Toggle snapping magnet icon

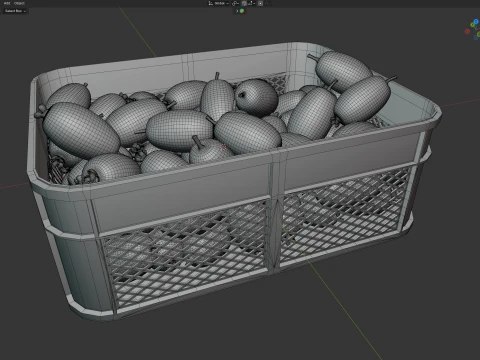244,3
